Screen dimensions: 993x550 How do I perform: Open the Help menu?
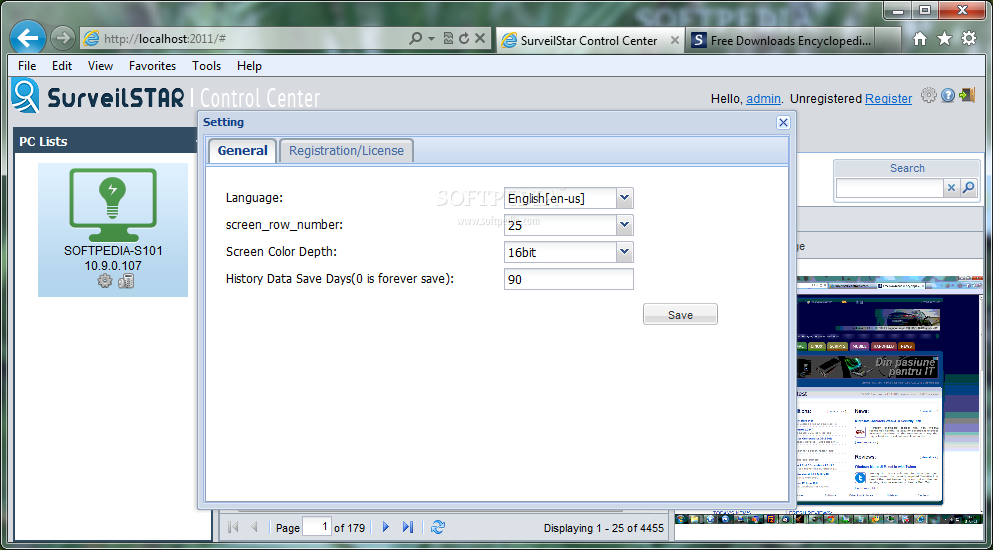[250, 66]
